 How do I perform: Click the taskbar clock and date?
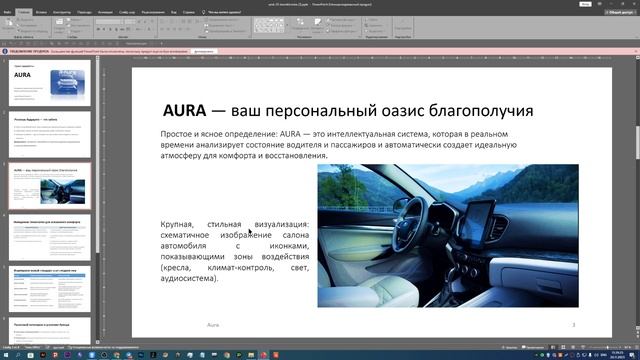point(617,356)
